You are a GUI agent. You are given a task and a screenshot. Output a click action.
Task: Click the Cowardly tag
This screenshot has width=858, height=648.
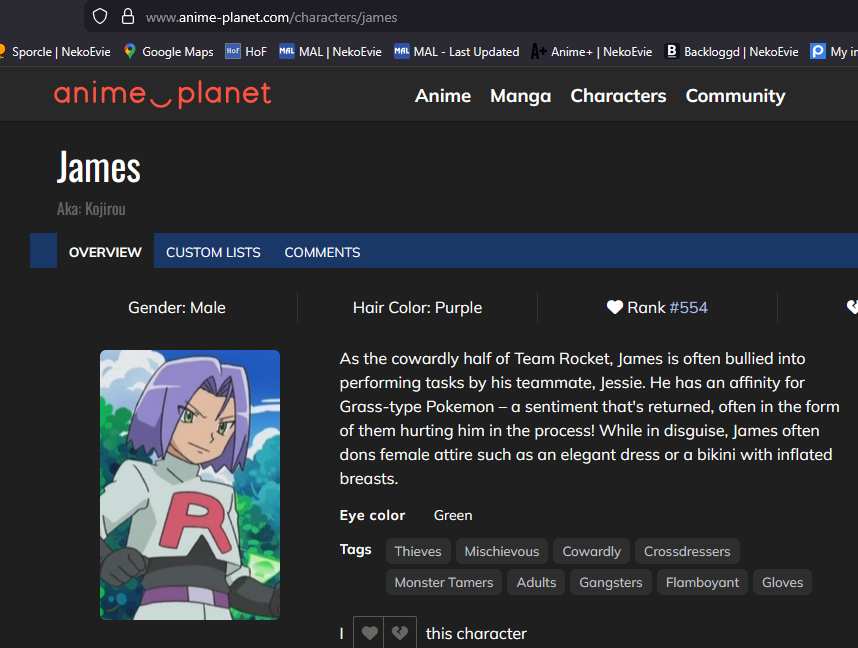click(592, 551)
